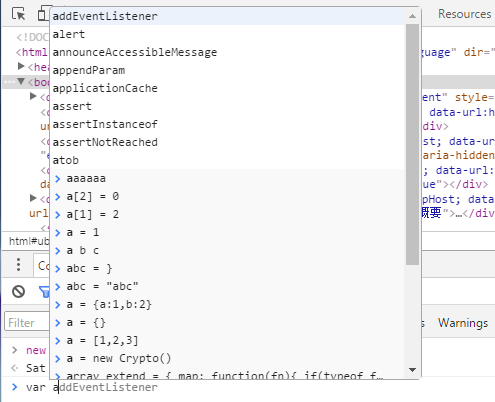Select the html tag in Elements tree
The height and width of the screenshot is (402, 495).
32,52
